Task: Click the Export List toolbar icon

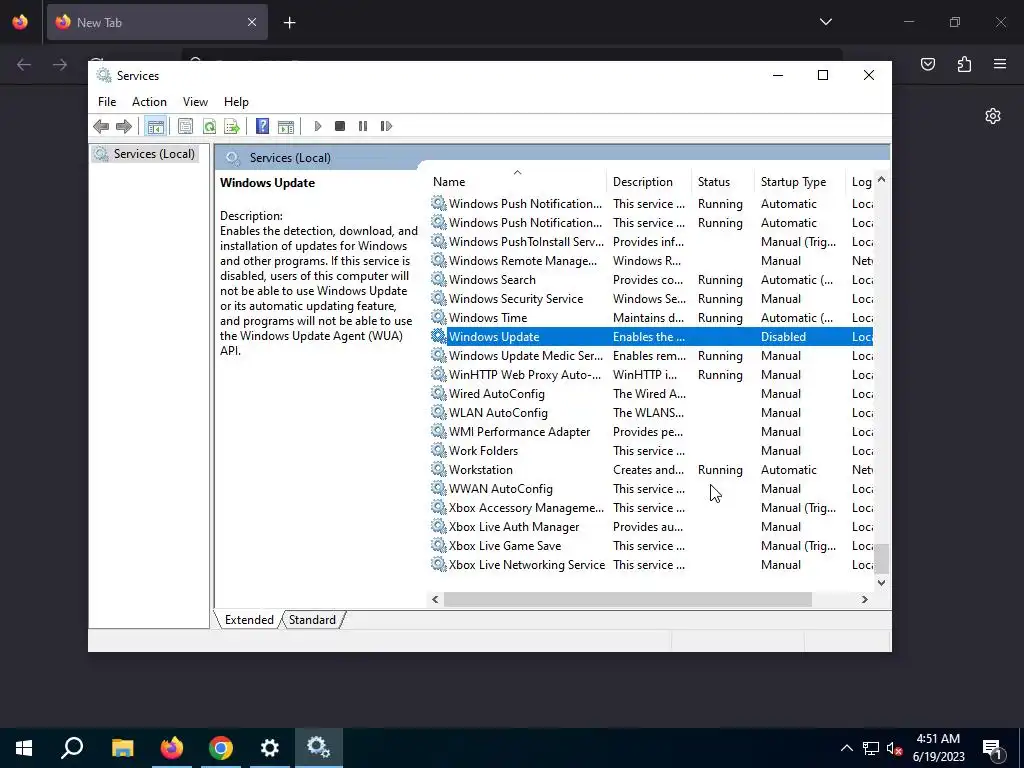Action: point(232,126)
